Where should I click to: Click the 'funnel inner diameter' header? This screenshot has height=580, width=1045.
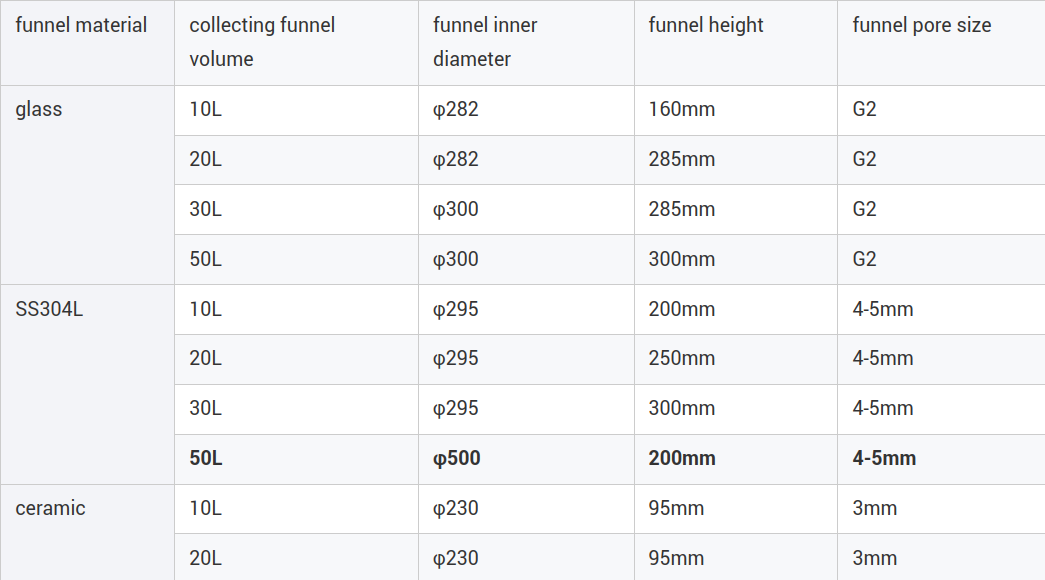tap(526, 43)
